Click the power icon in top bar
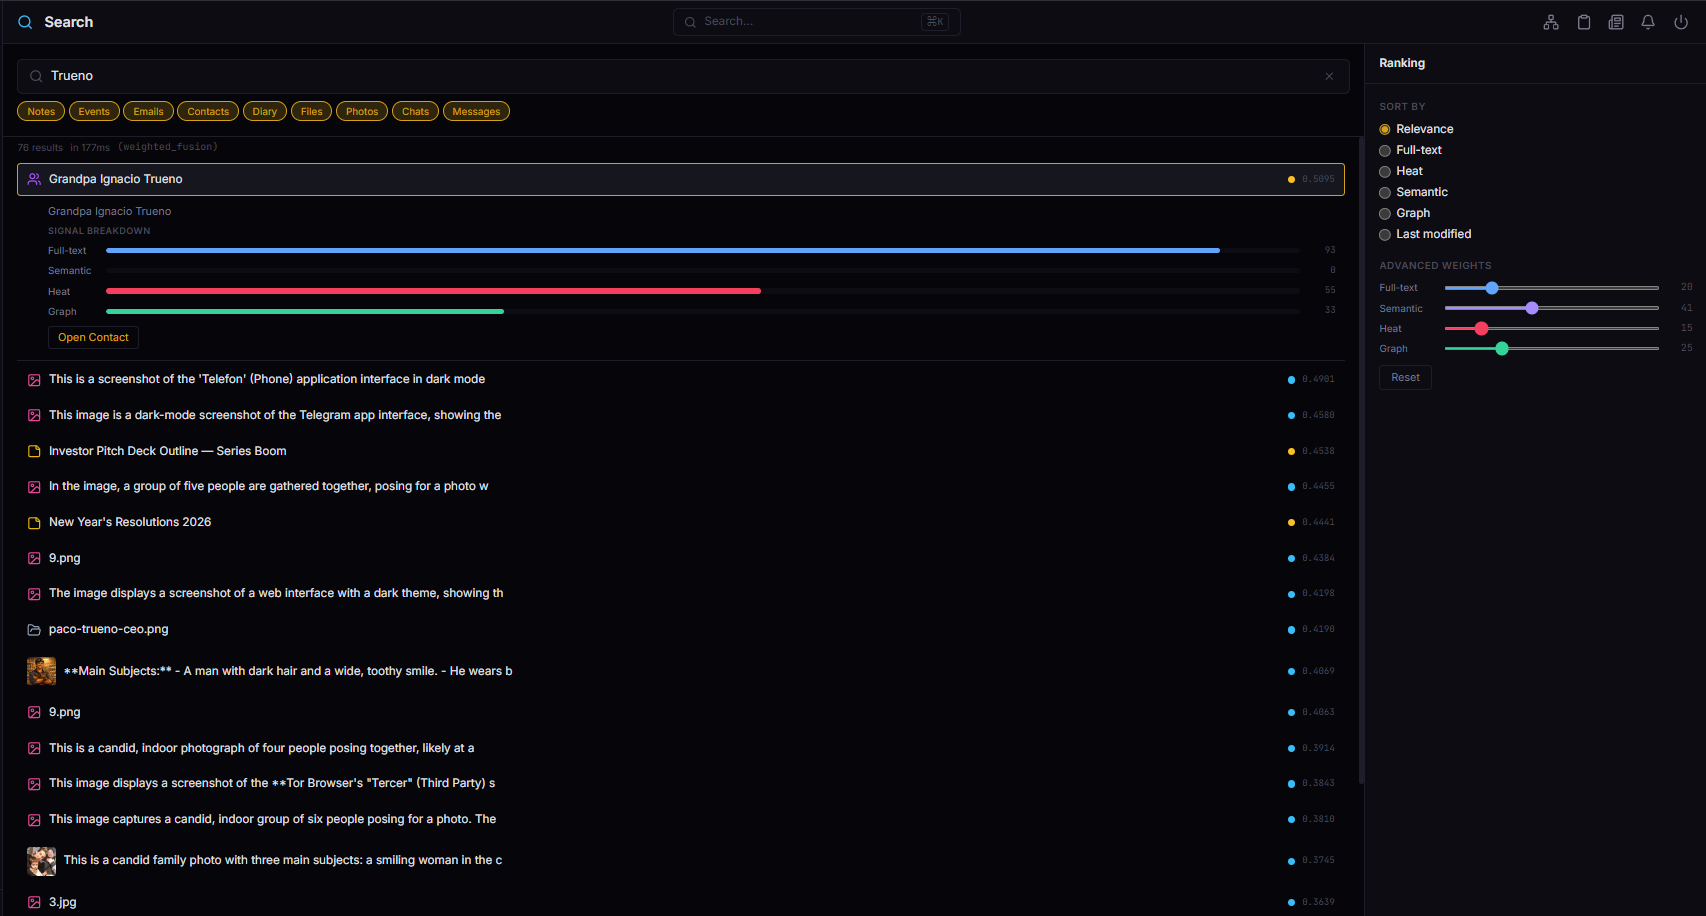The height and width of the screenshot is (916, 1706). tap(1681, 21)
